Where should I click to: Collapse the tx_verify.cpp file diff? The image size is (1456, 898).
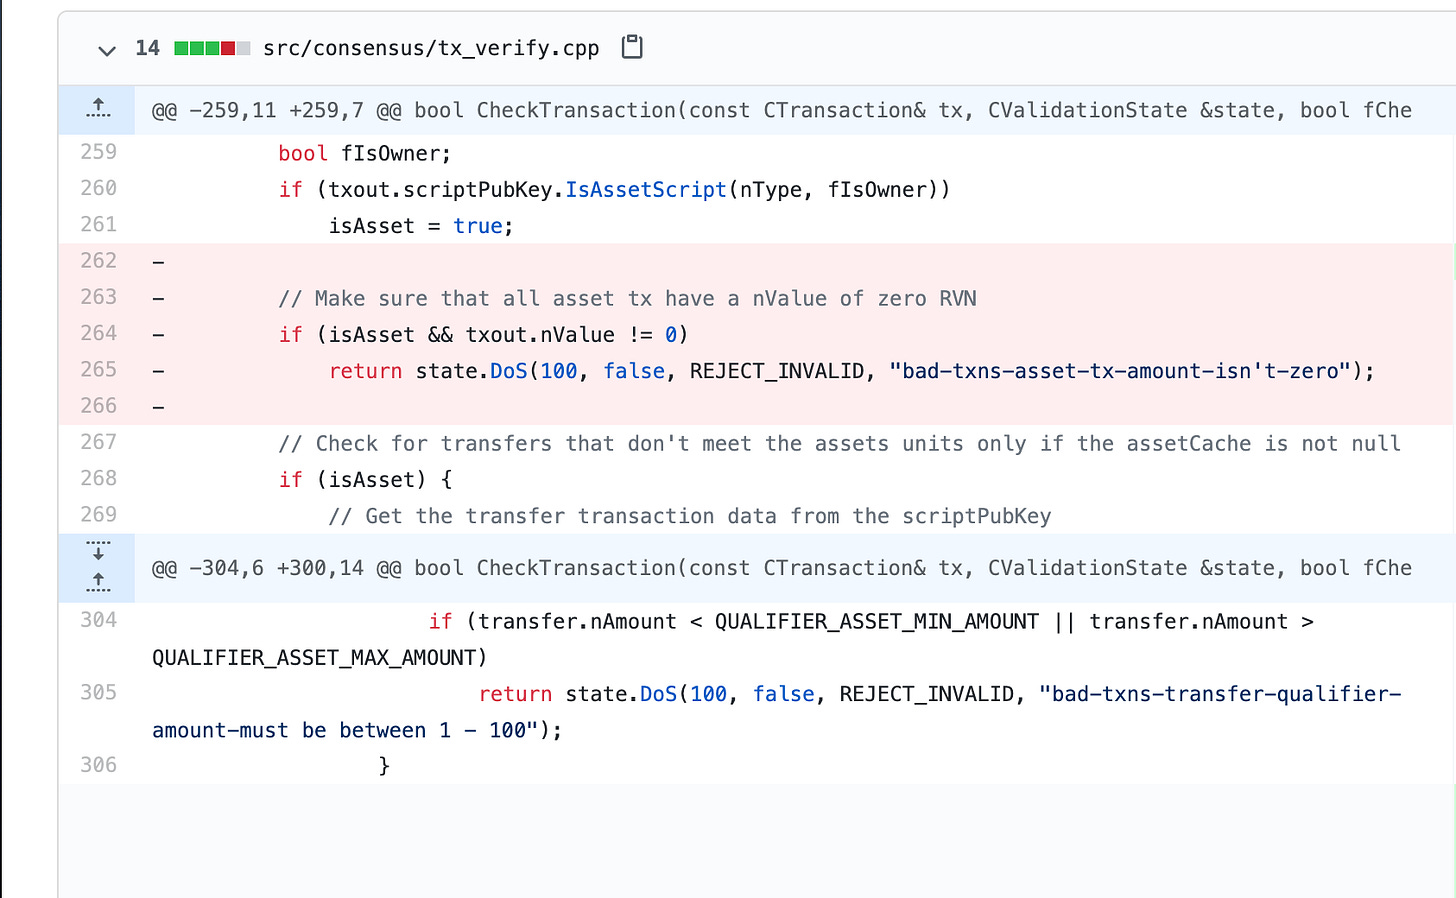107,49
